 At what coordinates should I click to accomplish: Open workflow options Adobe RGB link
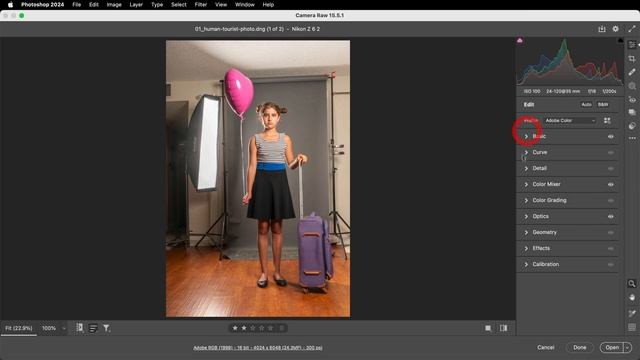coord(258,348)
